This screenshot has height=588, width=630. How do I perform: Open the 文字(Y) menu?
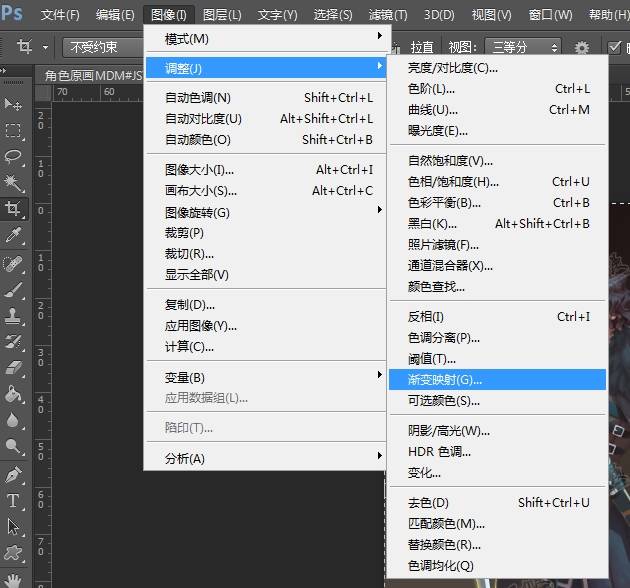coord(277,15)
